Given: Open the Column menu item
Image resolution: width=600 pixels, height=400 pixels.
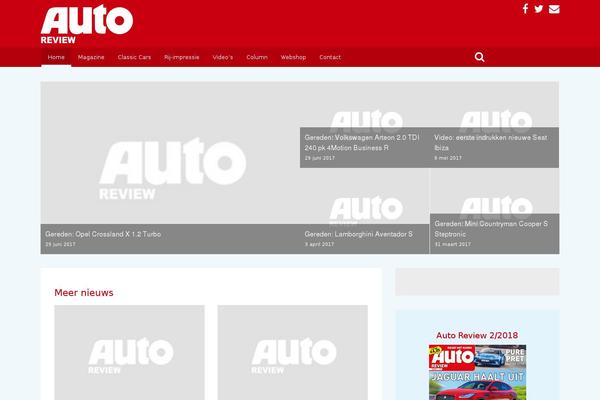Looking at the screenshot, I should click(257, 57).
